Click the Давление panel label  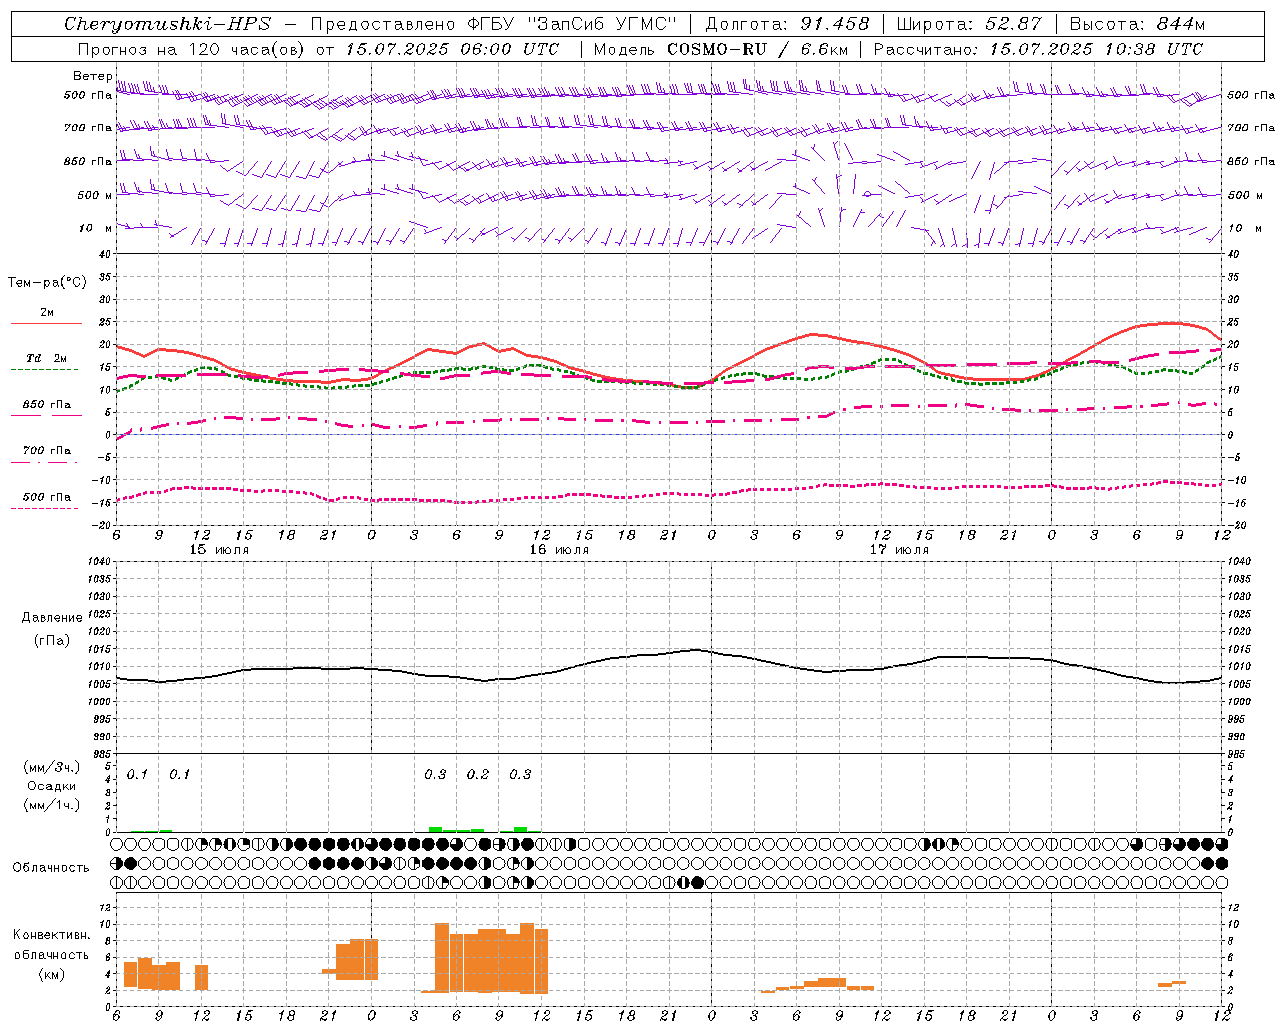pos(52,618)
